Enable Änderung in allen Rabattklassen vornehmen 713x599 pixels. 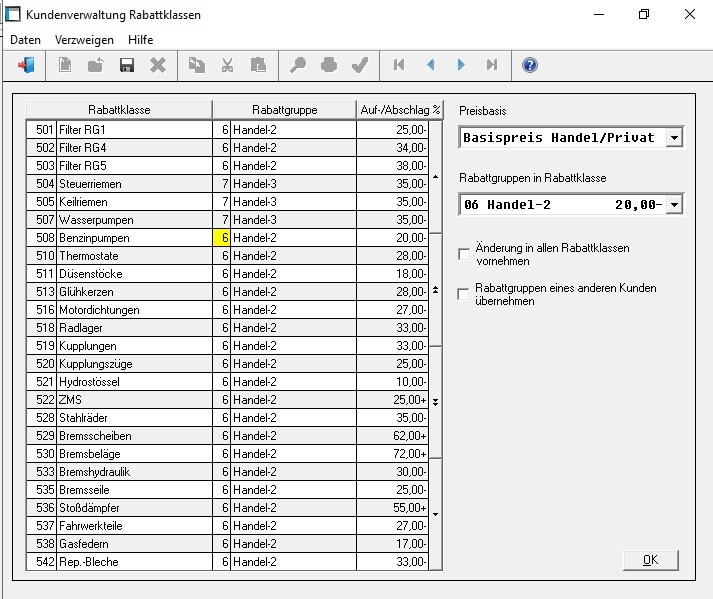coord(464,254)
